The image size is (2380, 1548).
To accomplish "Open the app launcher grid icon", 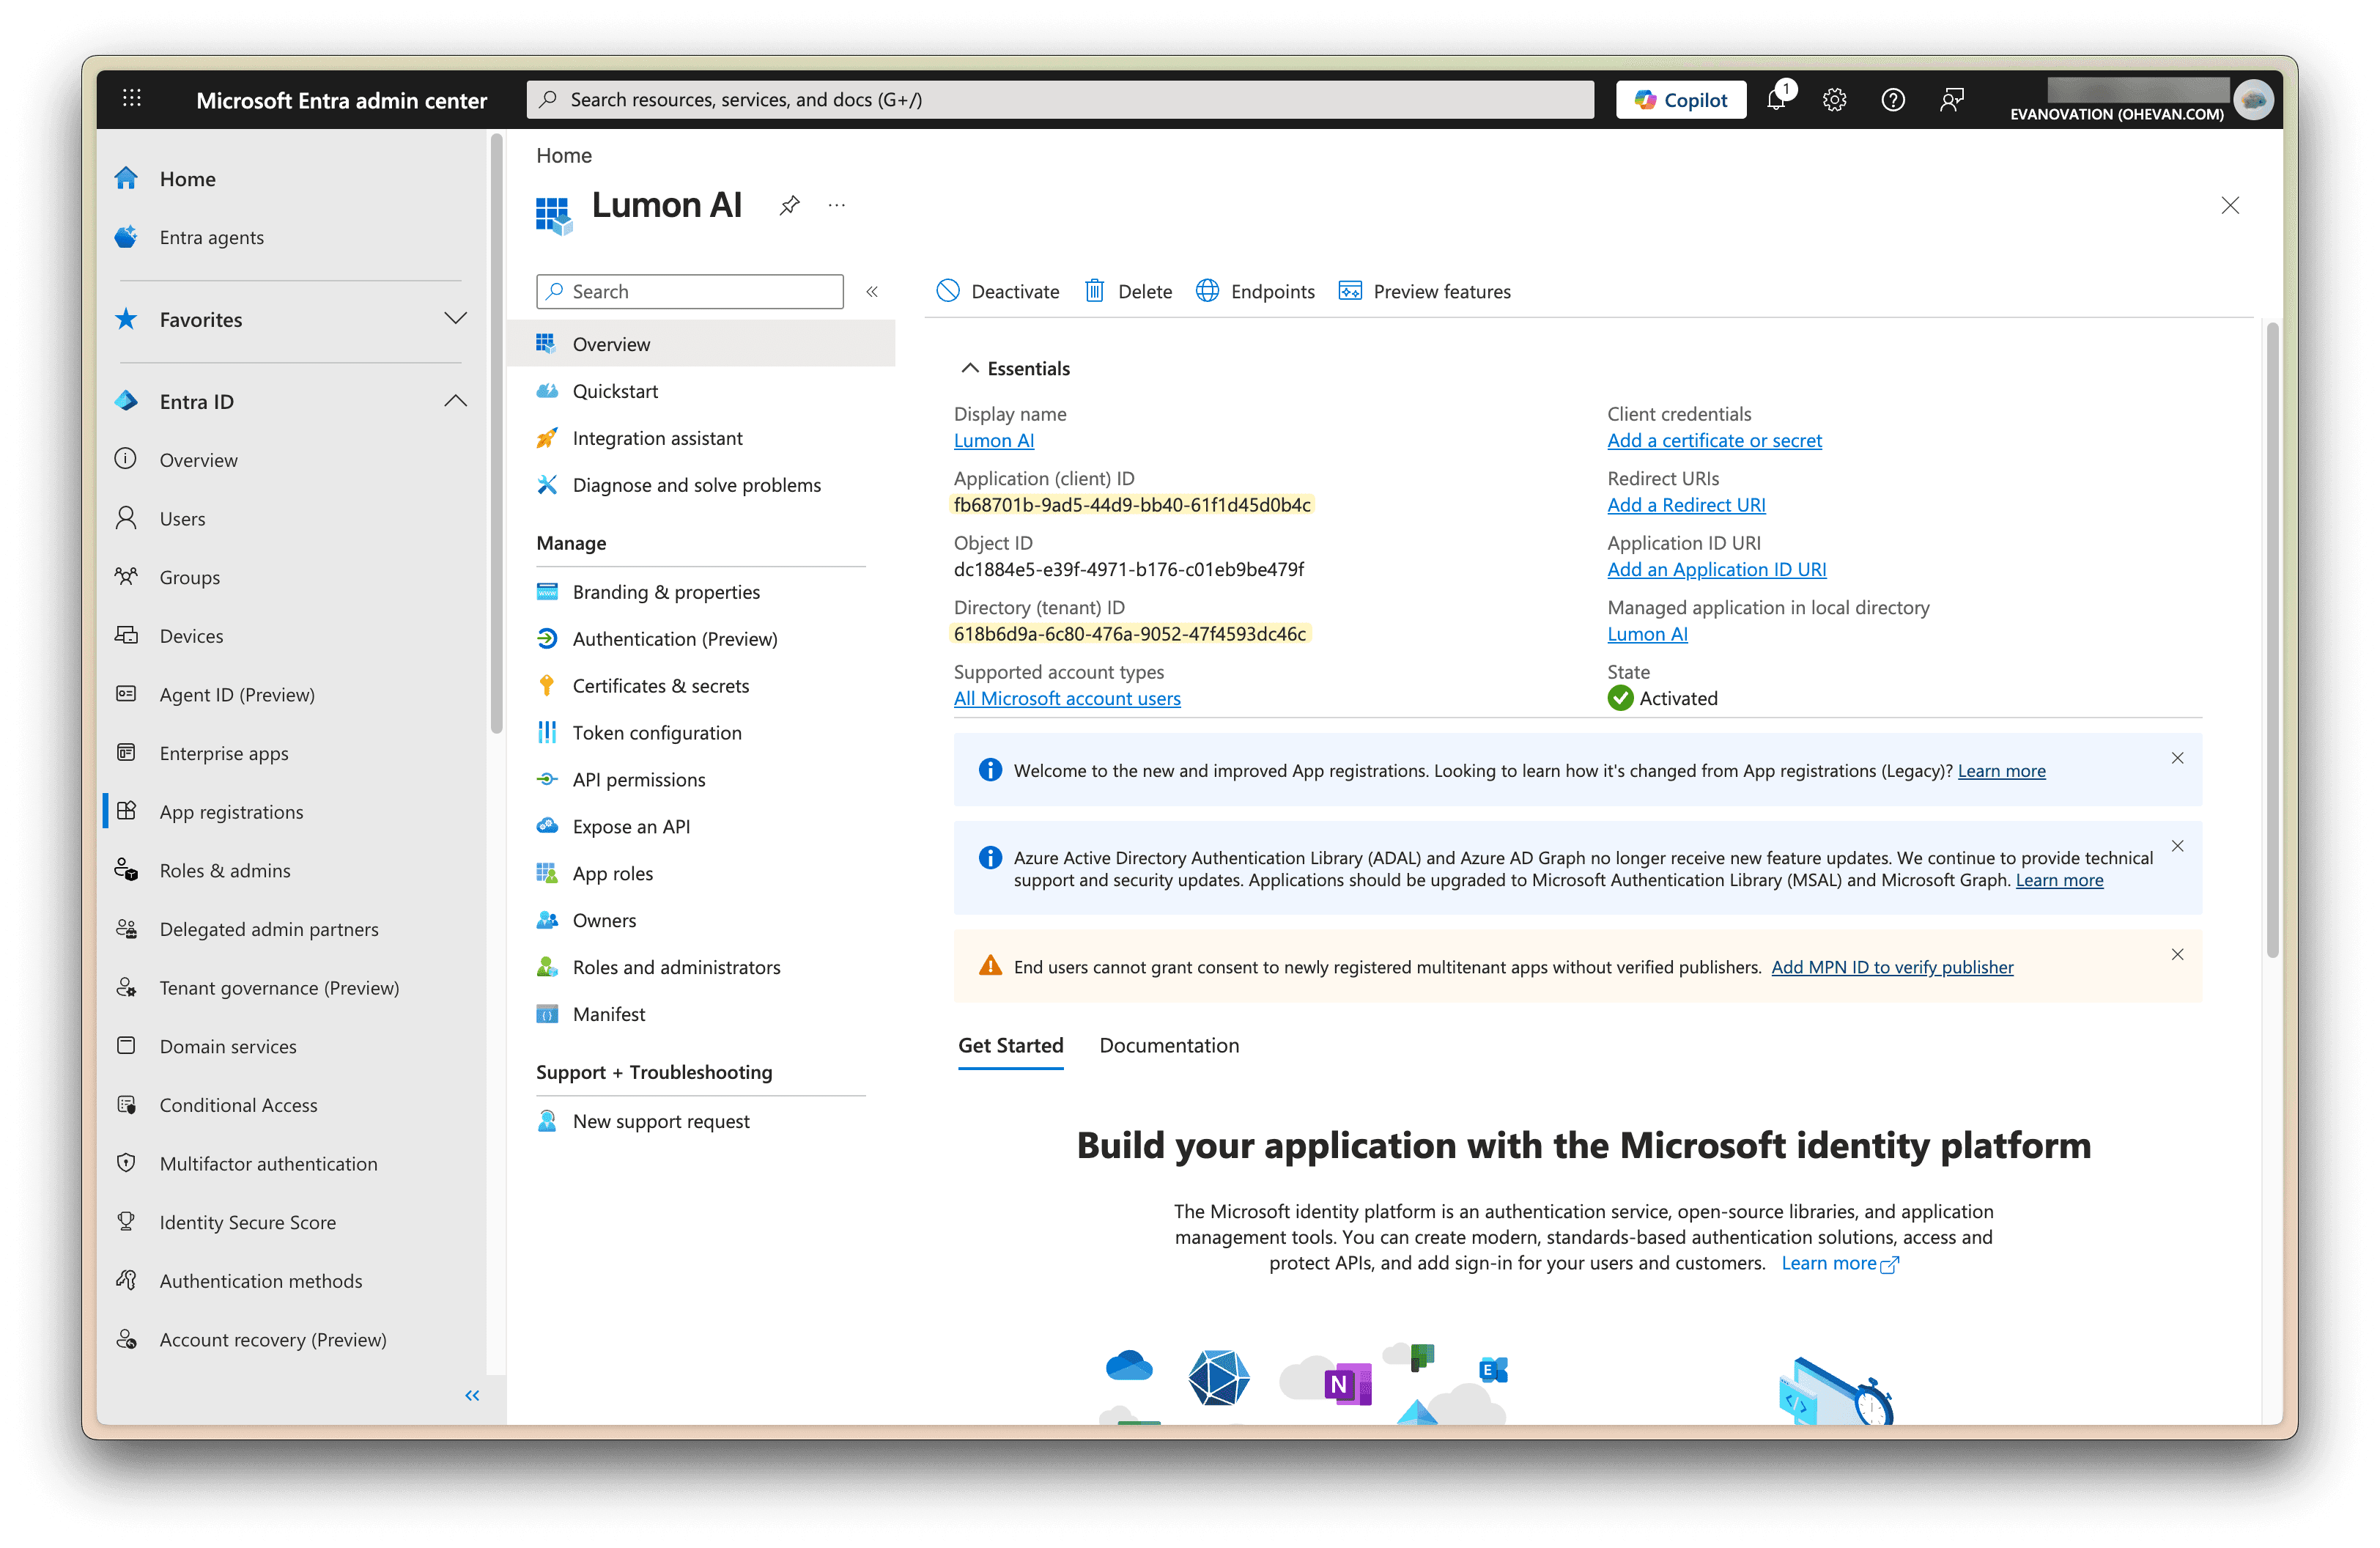I will [132, 99].
